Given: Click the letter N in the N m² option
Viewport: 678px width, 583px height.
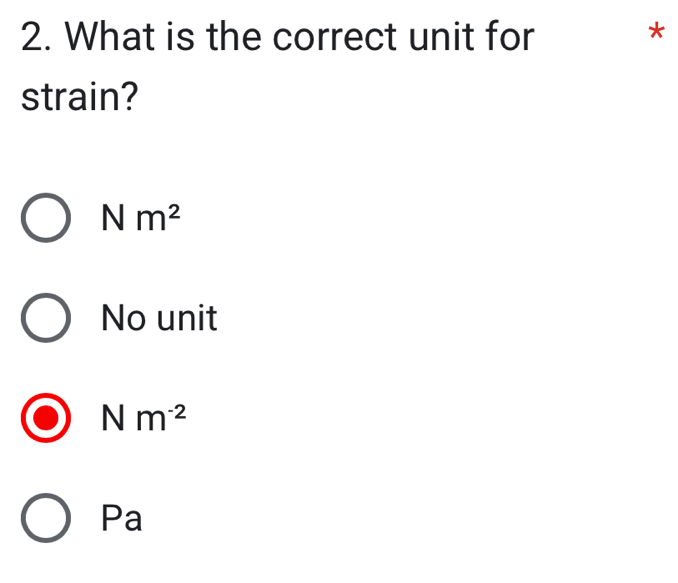Looking at the screenshot, I should coord(112,219).
